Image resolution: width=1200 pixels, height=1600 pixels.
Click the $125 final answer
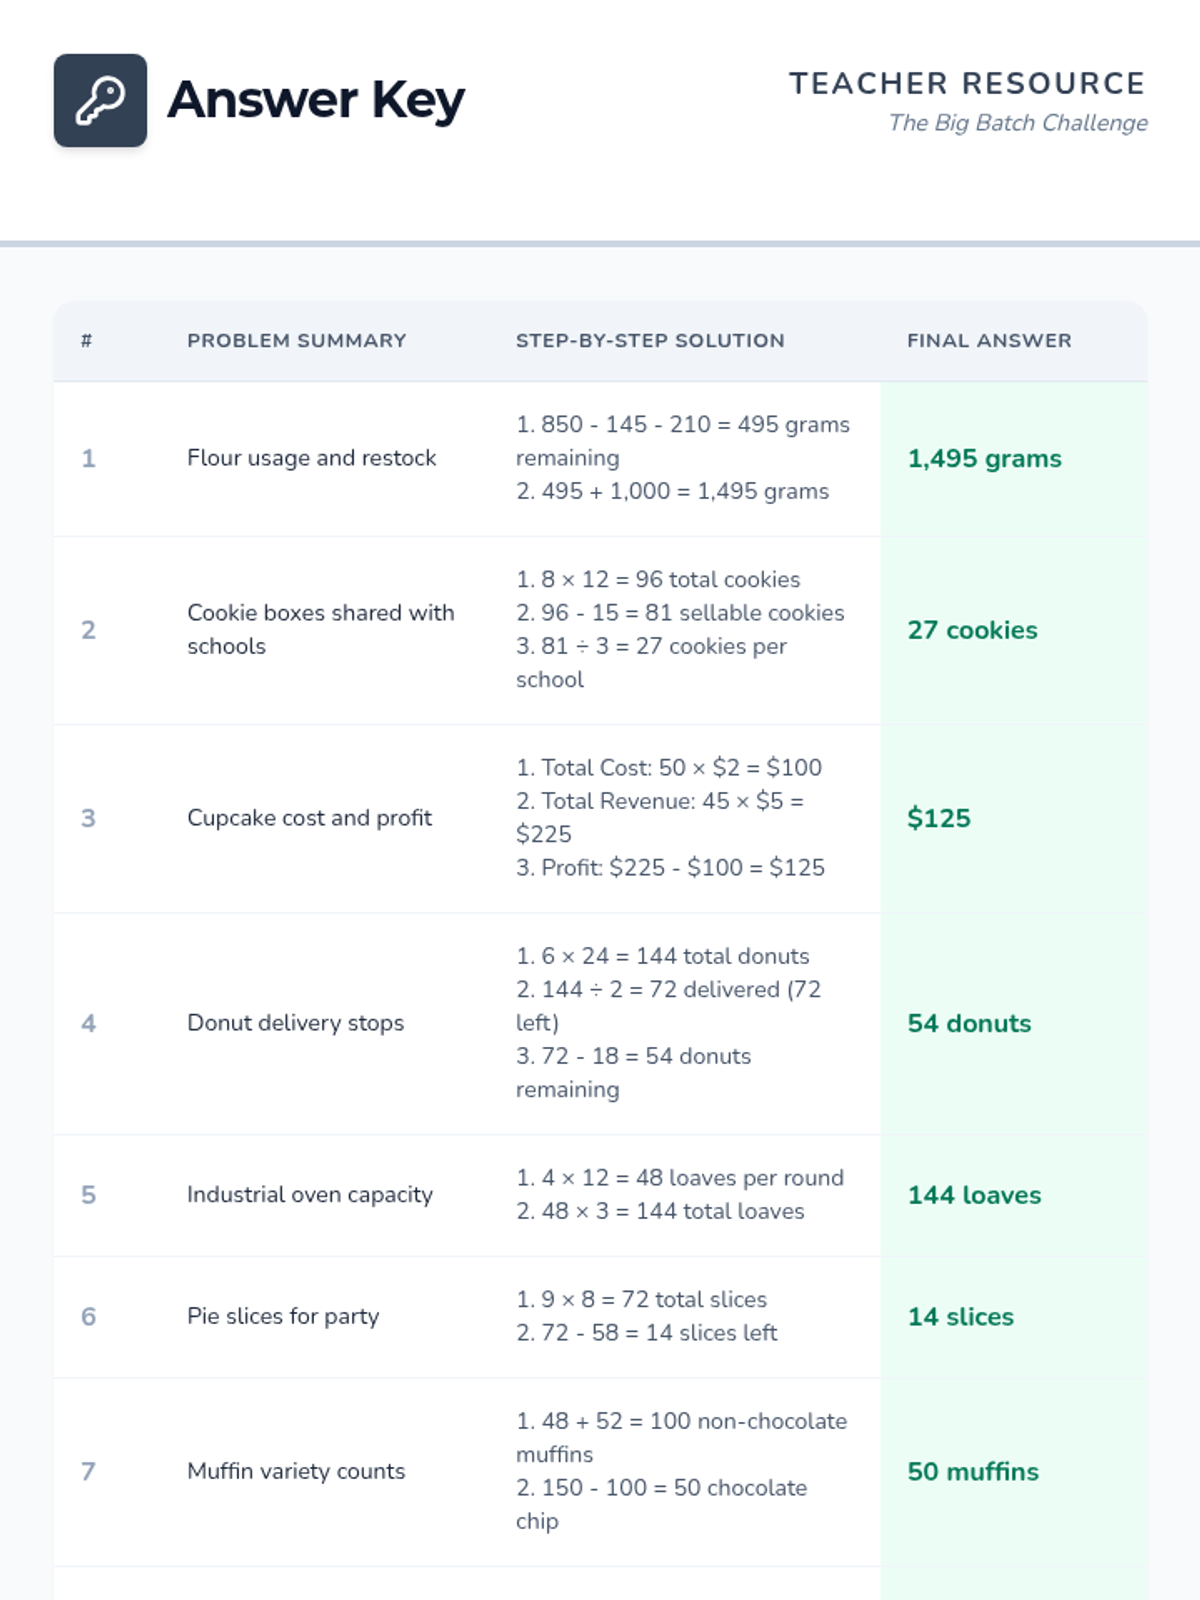[938, 818]
